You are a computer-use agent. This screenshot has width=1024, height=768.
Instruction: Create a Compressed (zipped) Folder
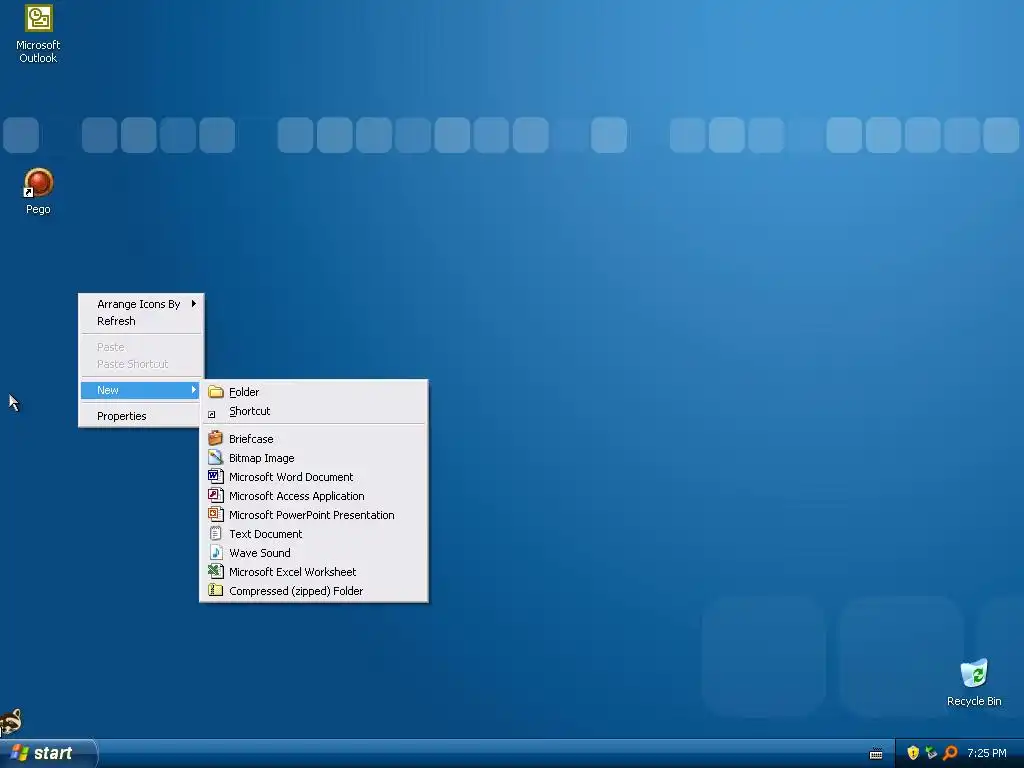313,590
